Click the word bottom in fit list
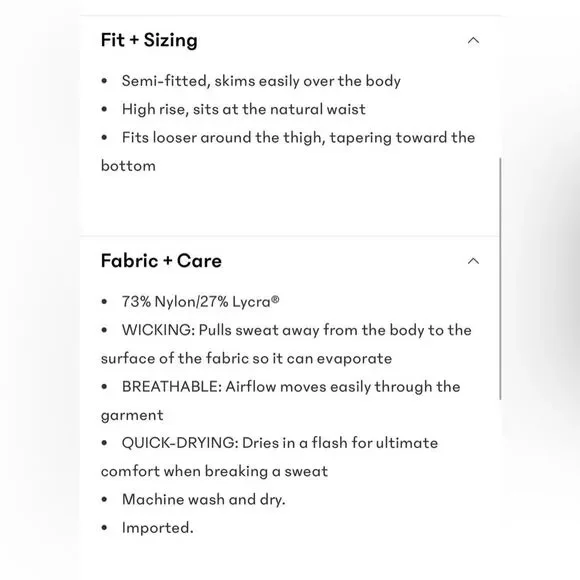 pos(128,166)
